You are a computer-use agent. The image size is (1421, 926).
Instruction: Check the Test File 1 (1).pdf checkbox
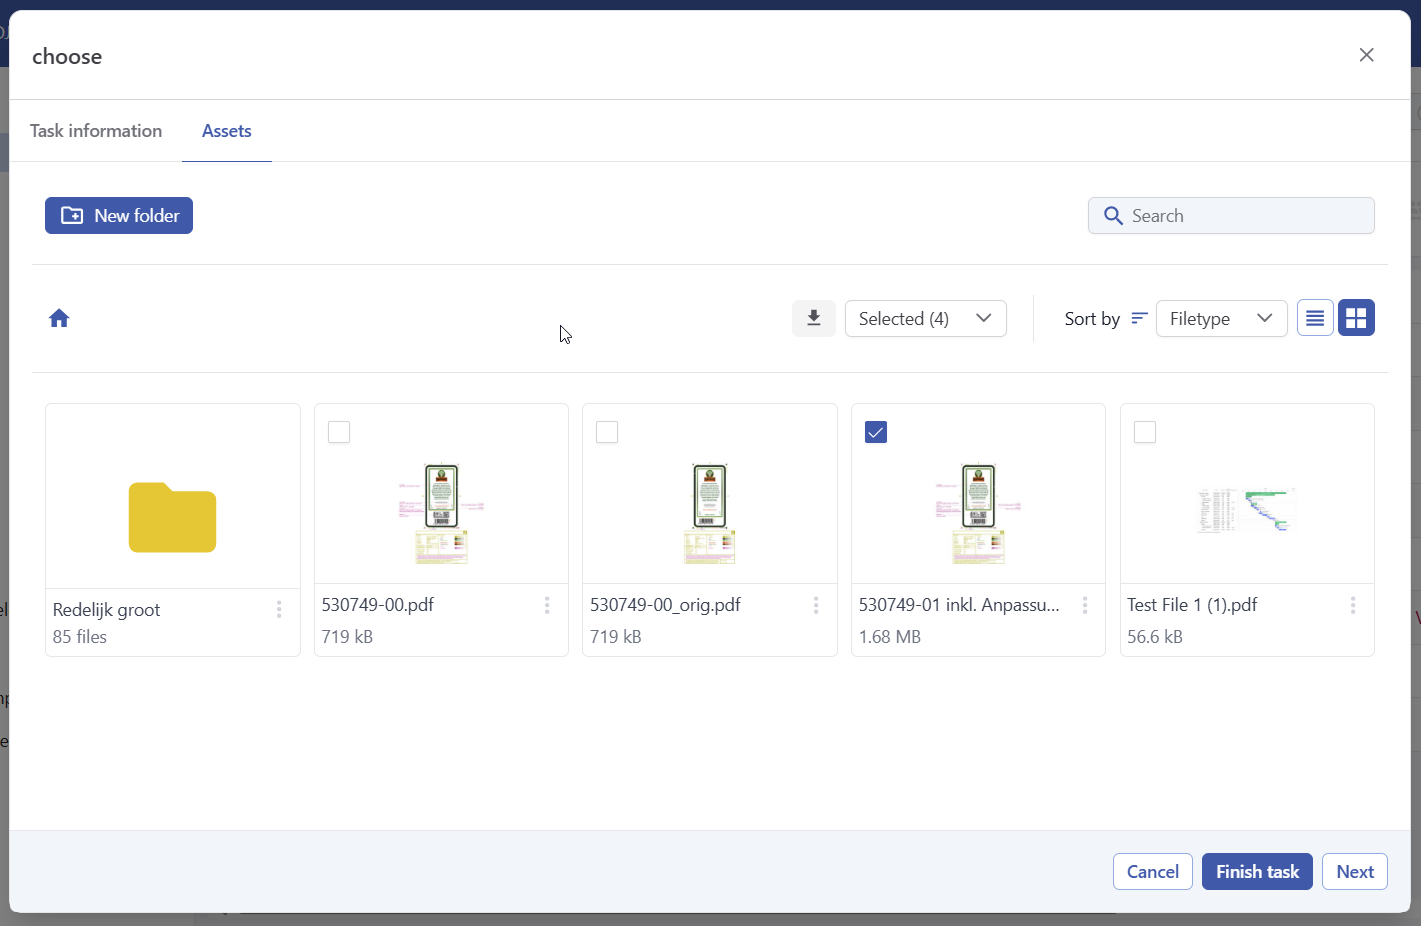click(x=1145, y=432)
